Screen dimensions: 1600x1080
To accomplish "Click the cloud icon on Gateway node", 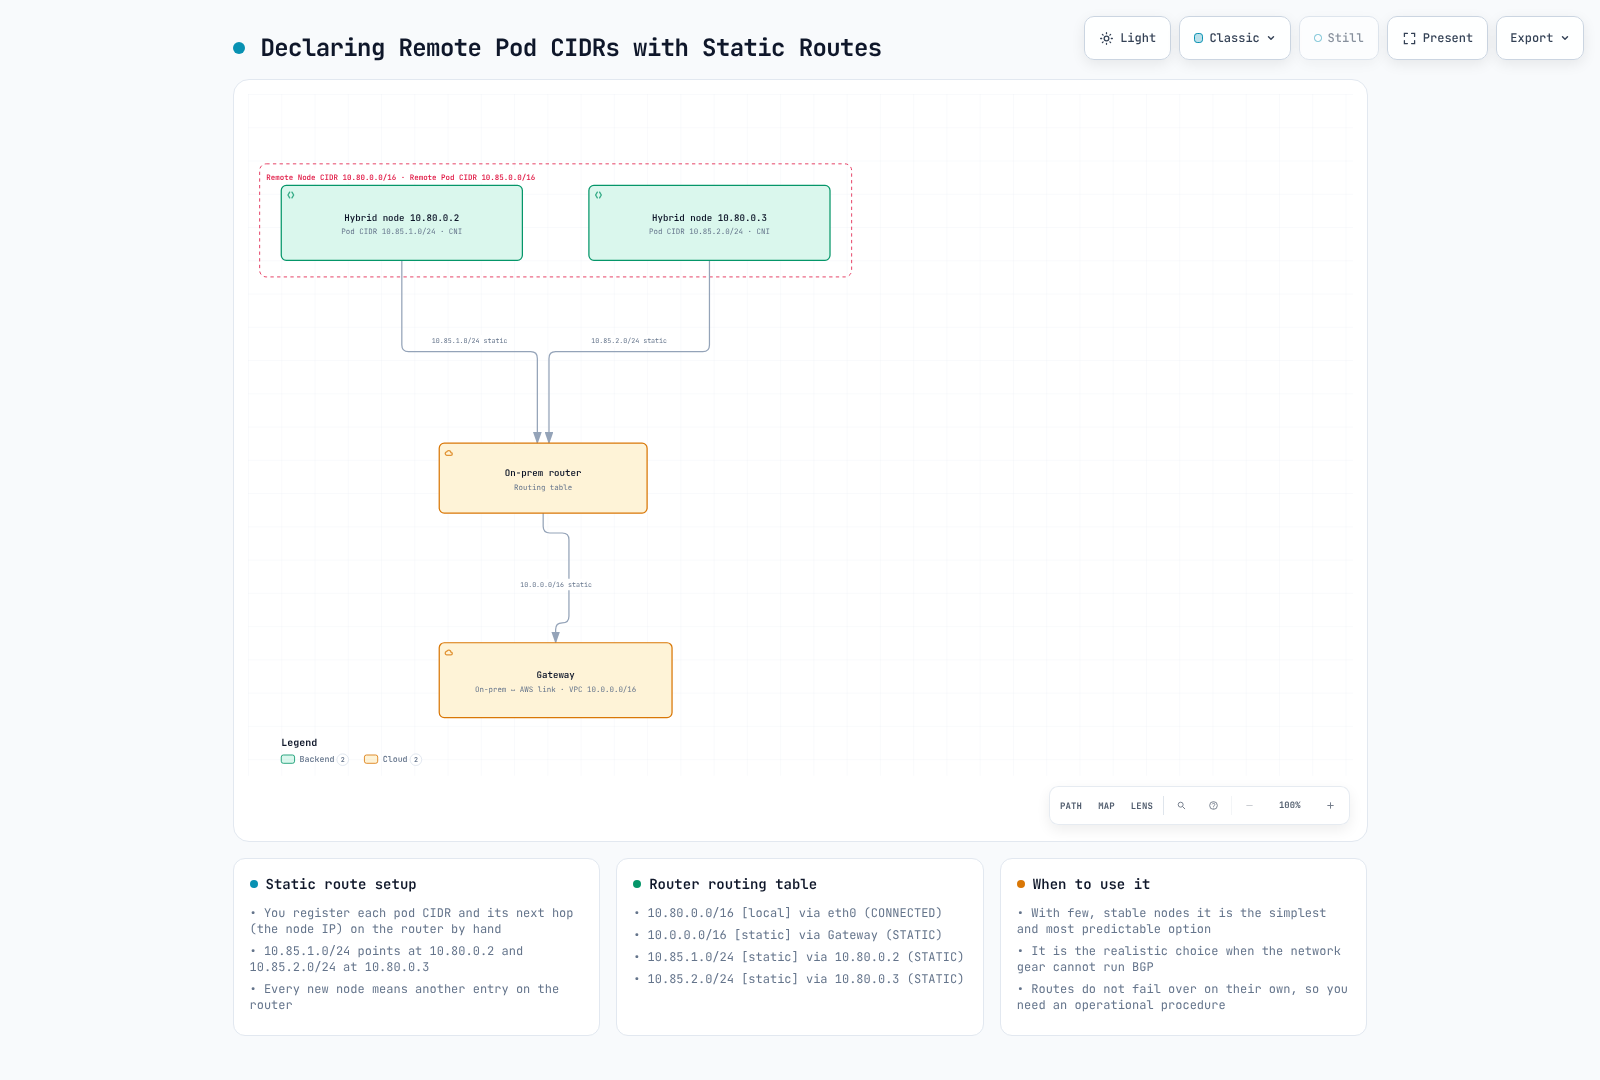I will (x=449, y=653).
